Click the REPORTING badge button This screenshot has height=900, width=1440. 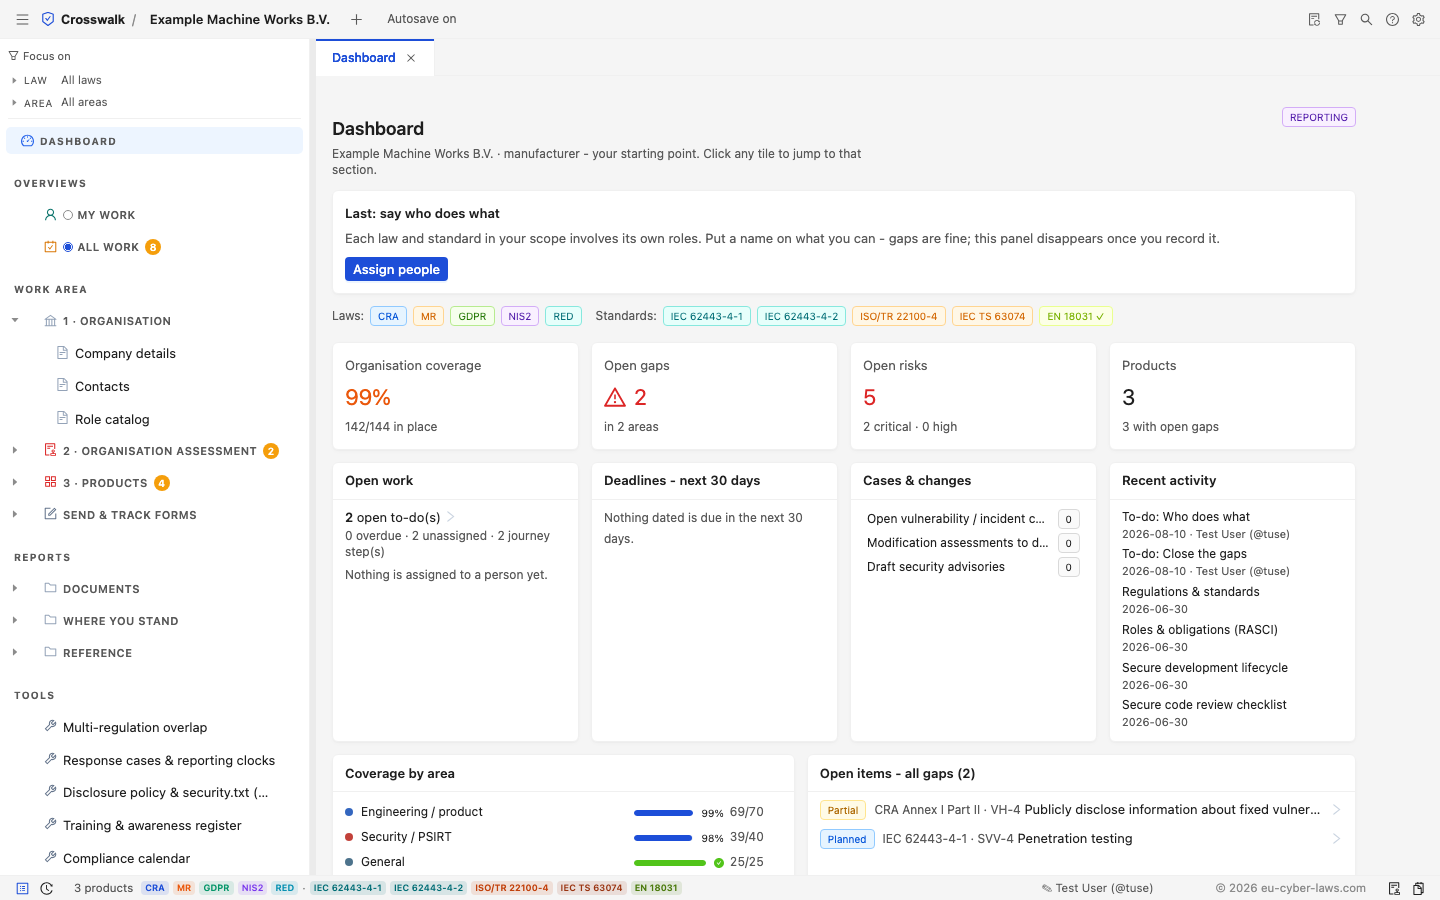point(1318,117)
